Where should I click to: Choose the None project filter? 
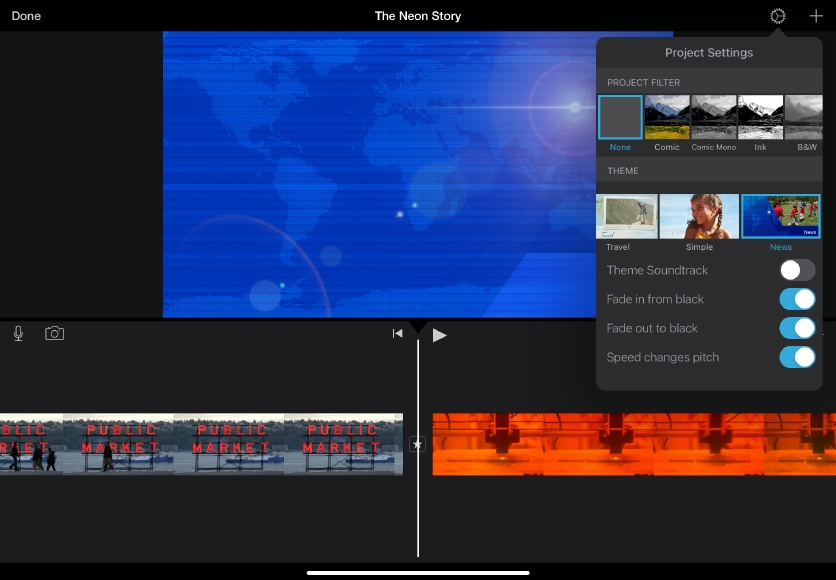(620, 117)
